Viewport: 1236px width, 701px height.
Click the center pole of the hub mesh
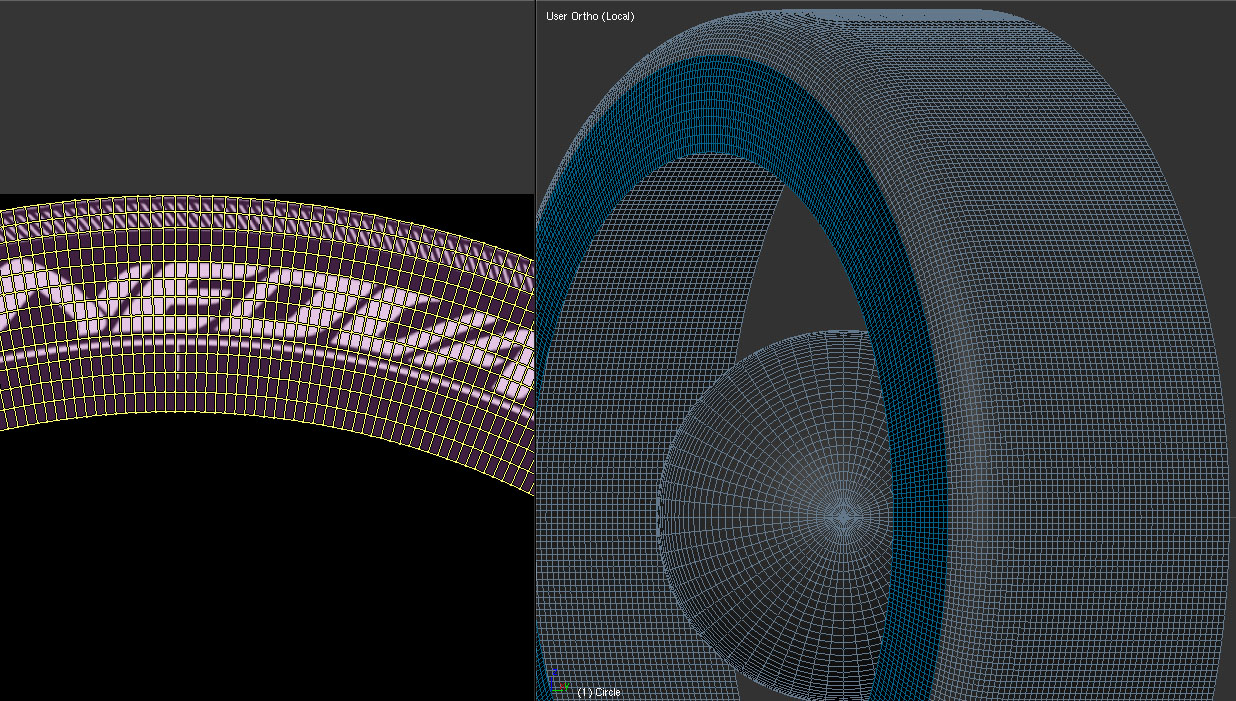pos(844,515)
